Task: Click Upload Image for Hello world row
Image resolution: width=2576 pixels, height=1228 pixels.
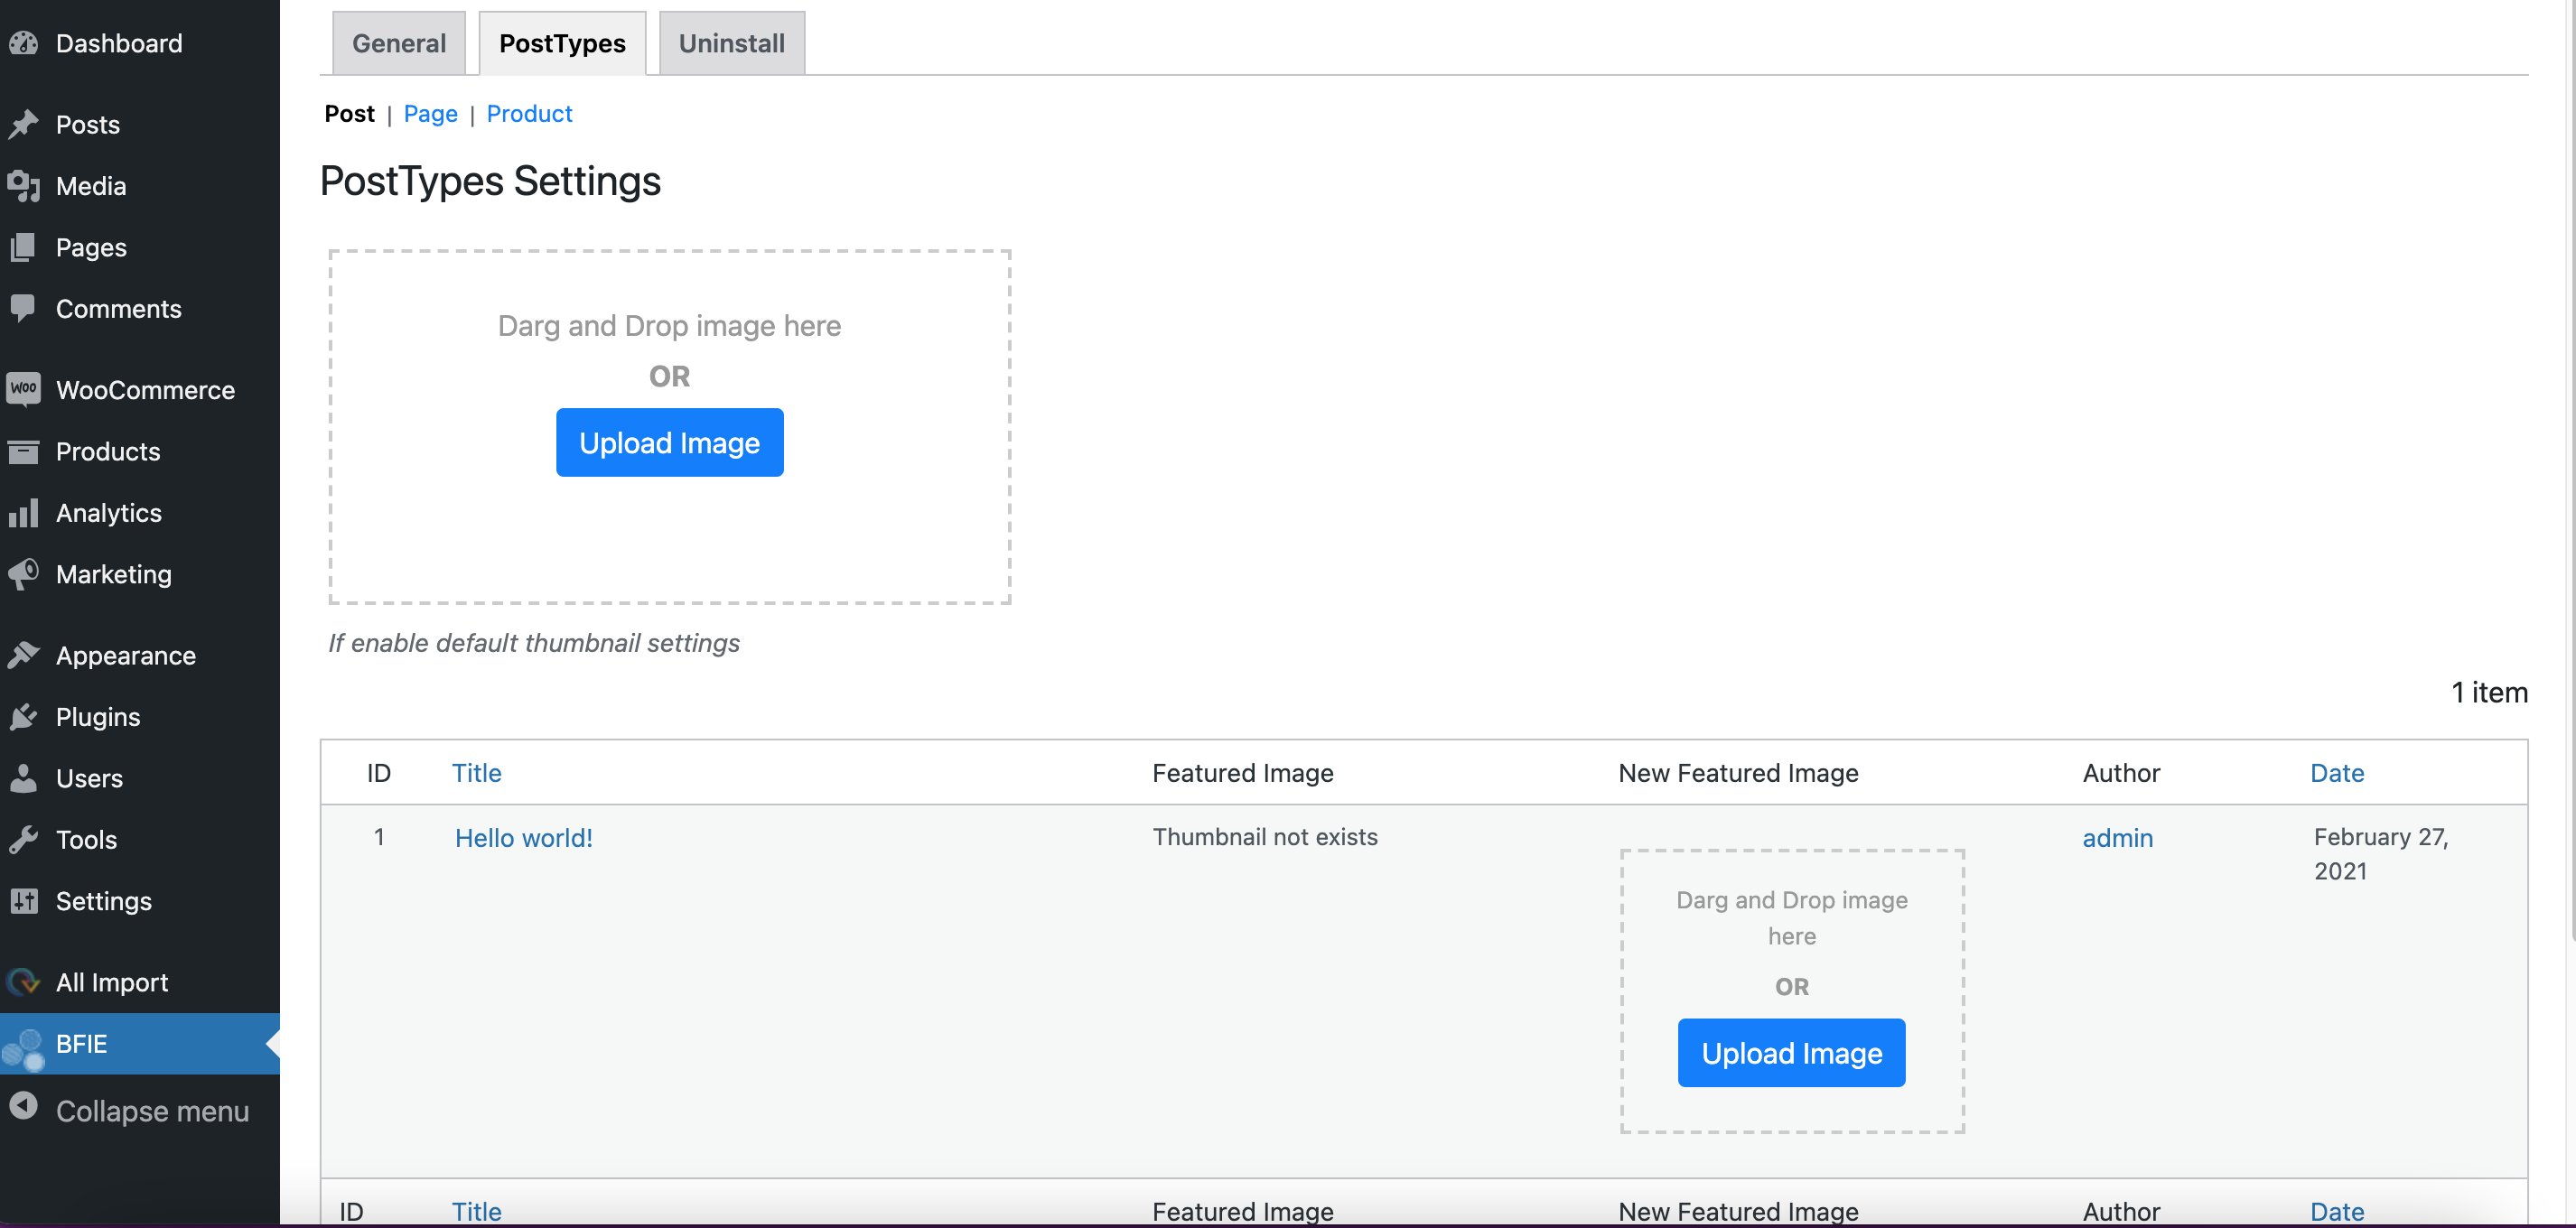Action: point(1791,1052)
